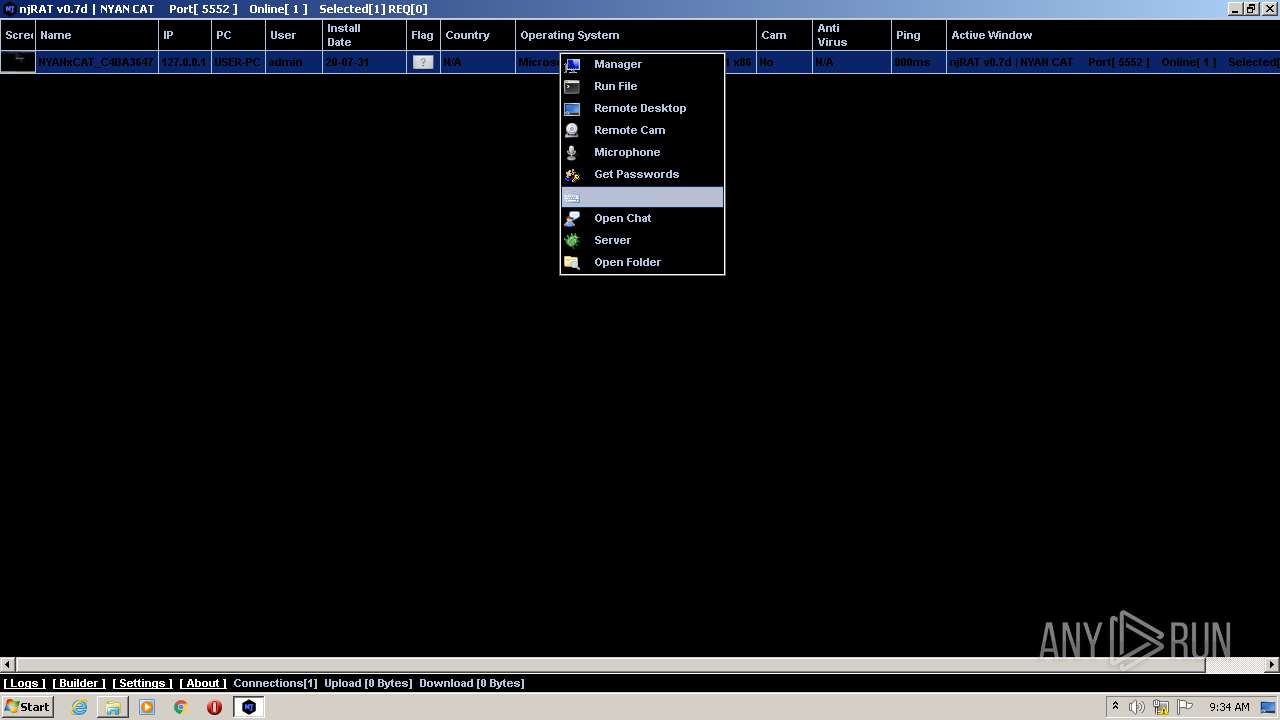
Task: Launch Internet Explorer from the taskbar
Action: 79,707
